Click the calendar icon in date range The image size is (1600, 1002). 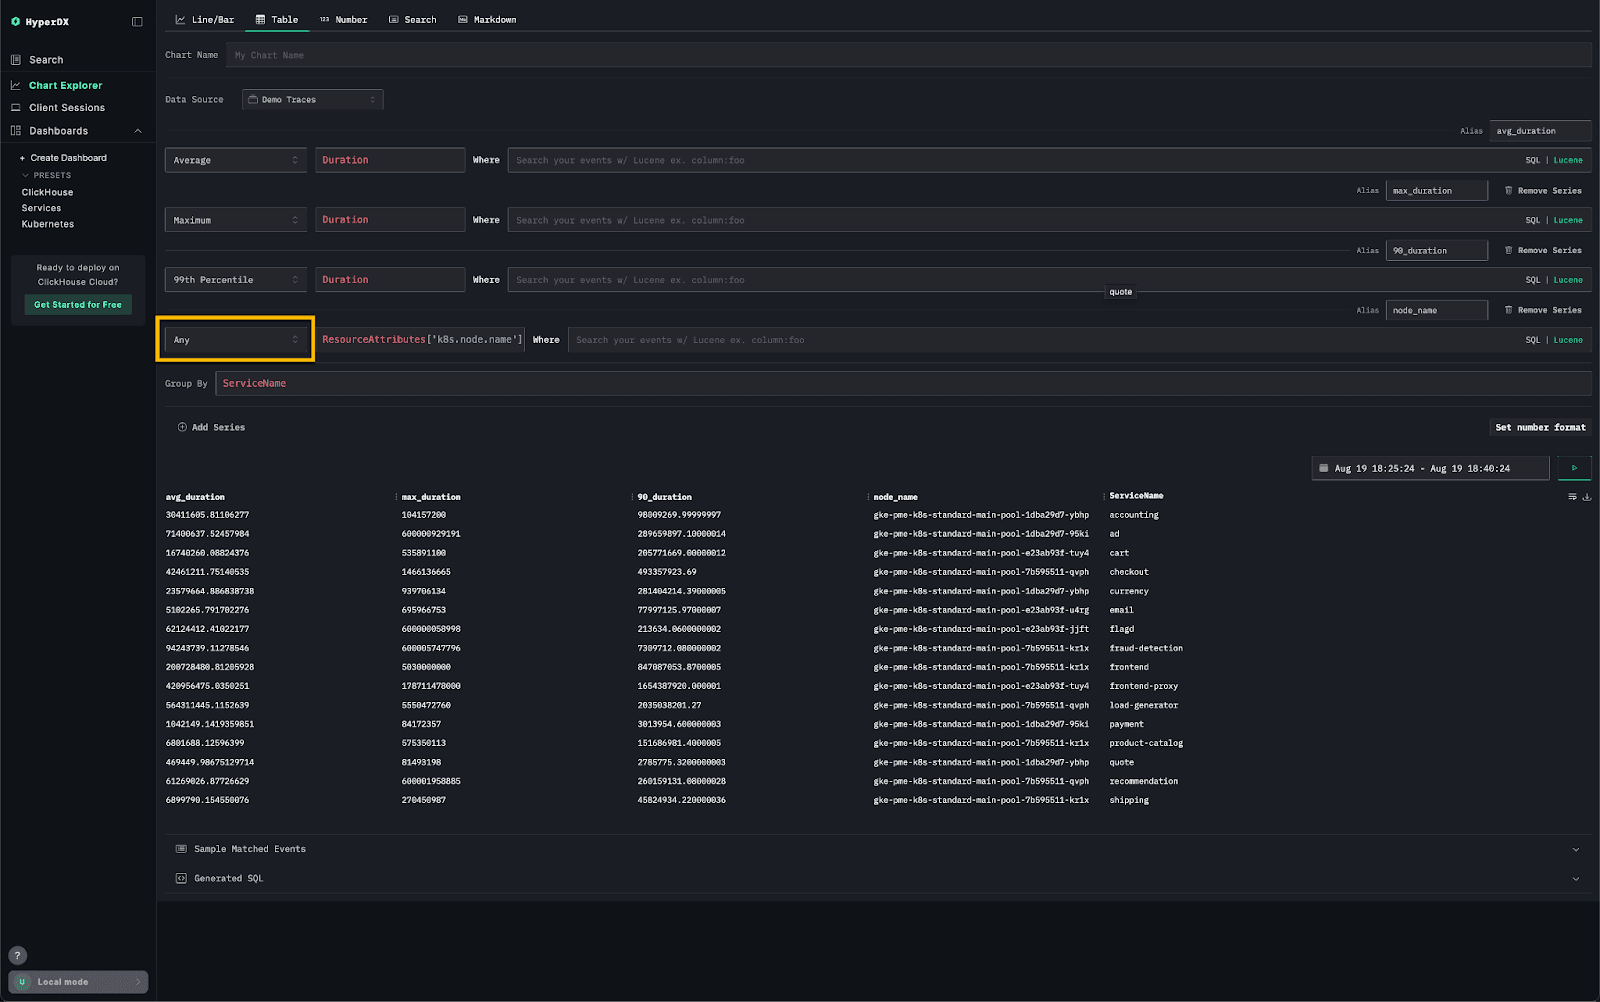[1324, 468]
